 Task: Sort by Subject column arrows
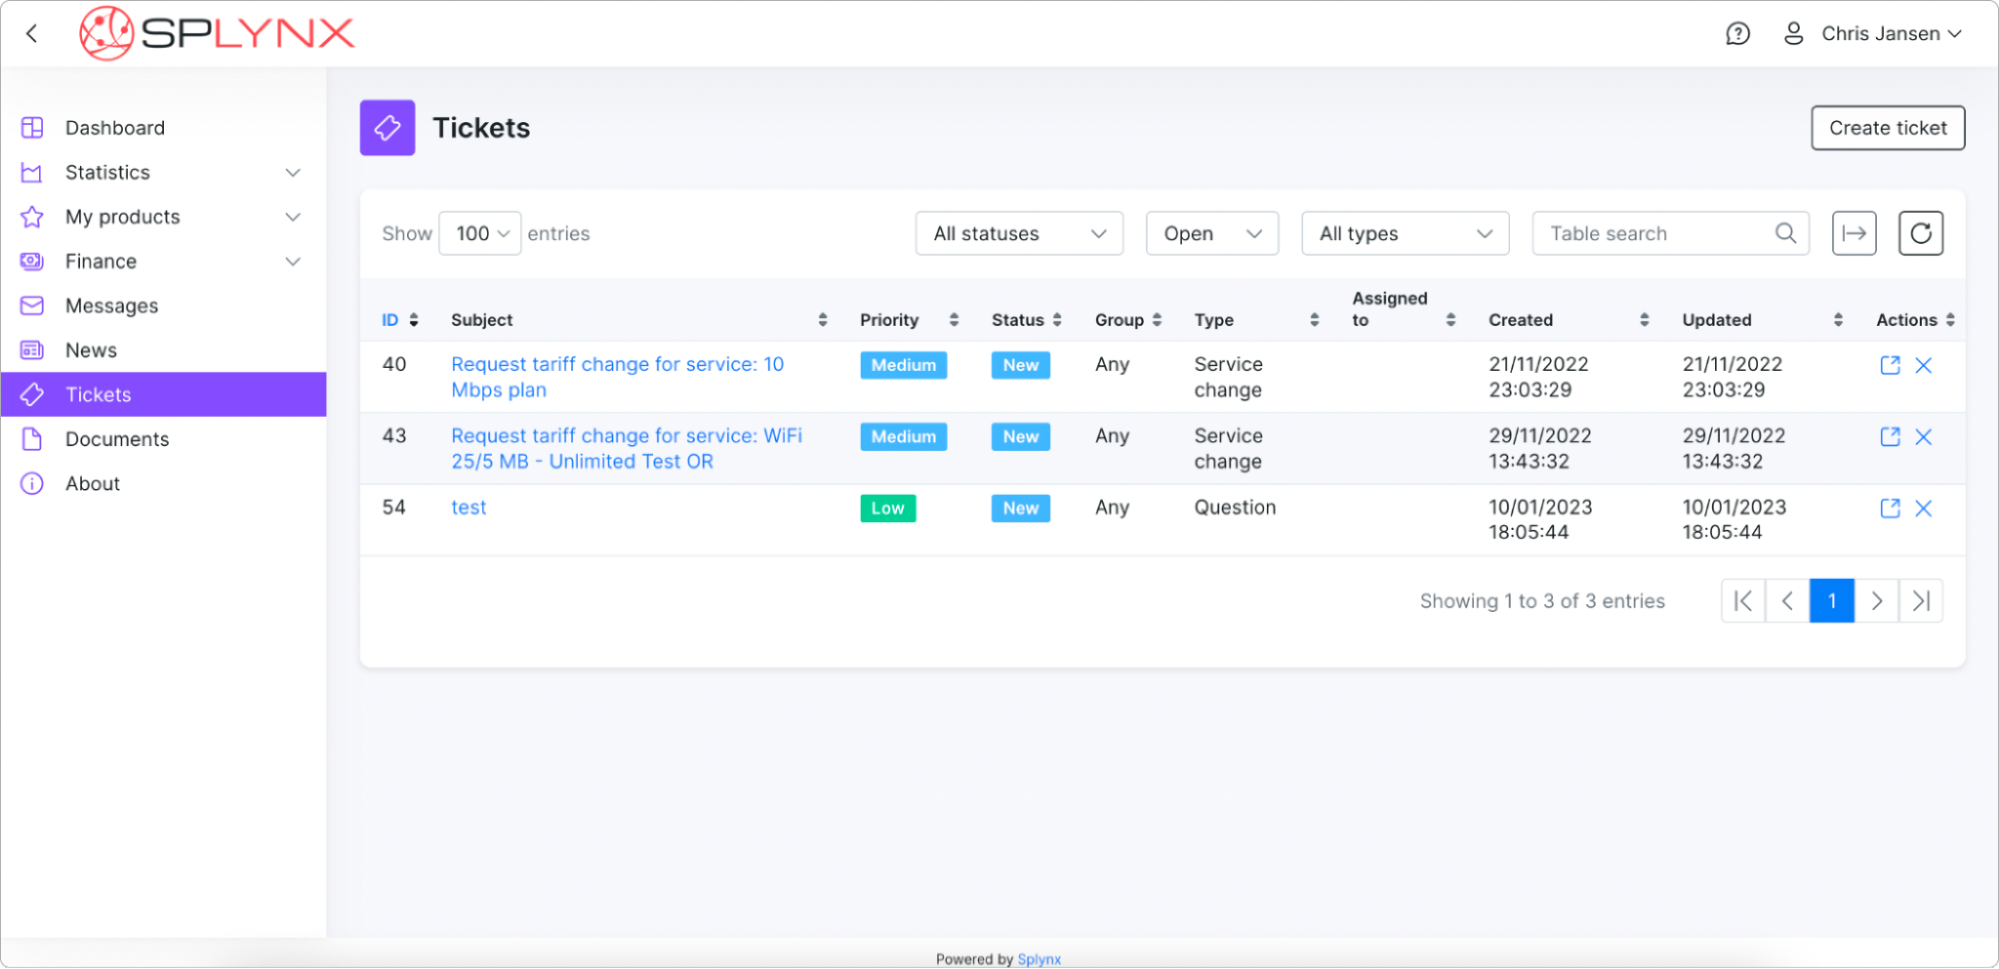823,320
